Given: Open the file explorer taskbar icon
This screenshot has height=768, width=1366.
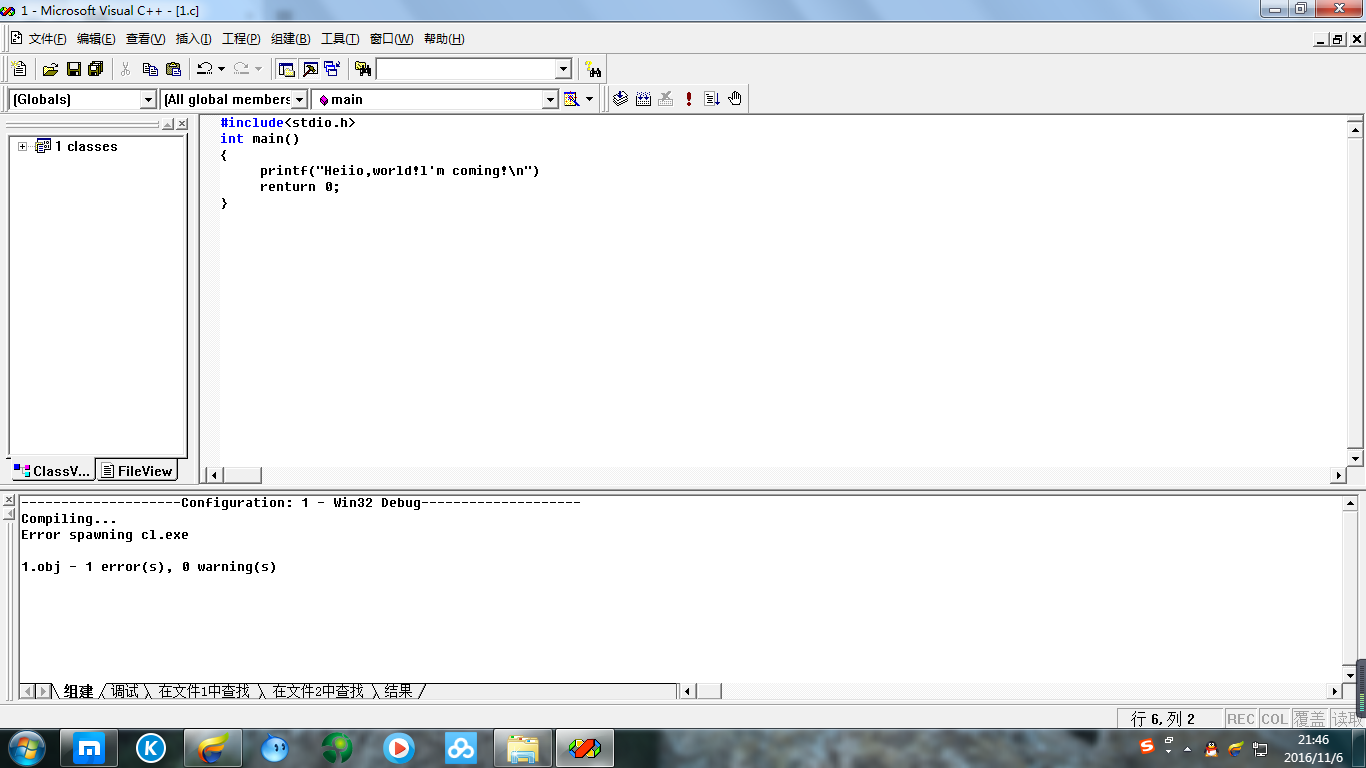Looking at the screenshot, I should coord(523,748).
